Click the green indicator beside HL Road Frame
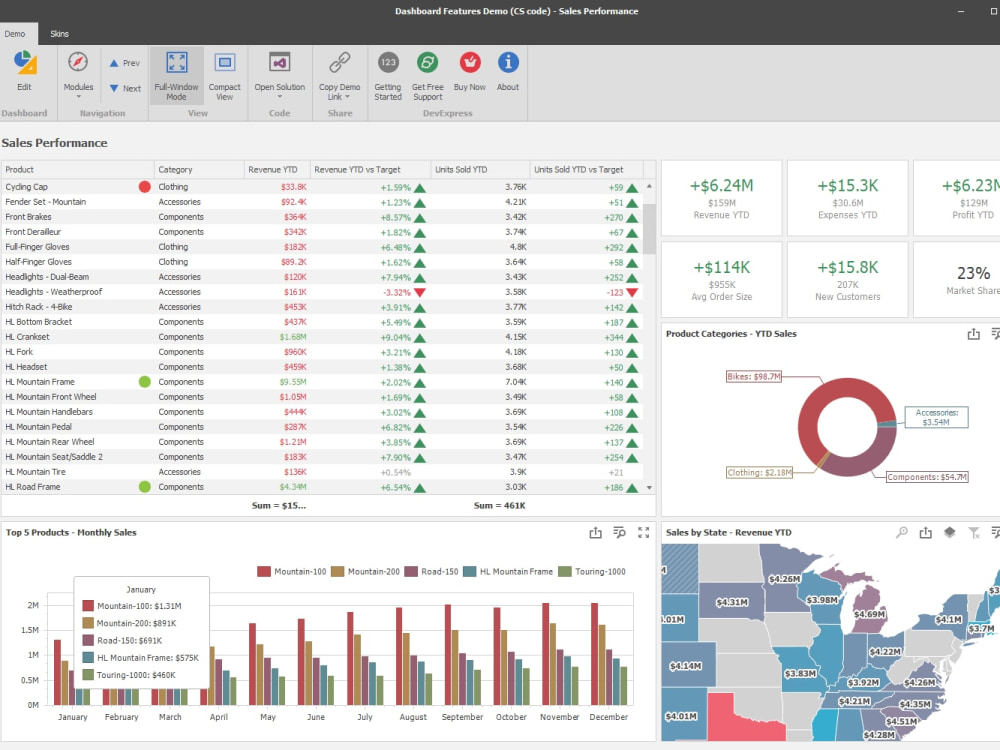This screenshot has height=750, width=1000. pos(145,487)
